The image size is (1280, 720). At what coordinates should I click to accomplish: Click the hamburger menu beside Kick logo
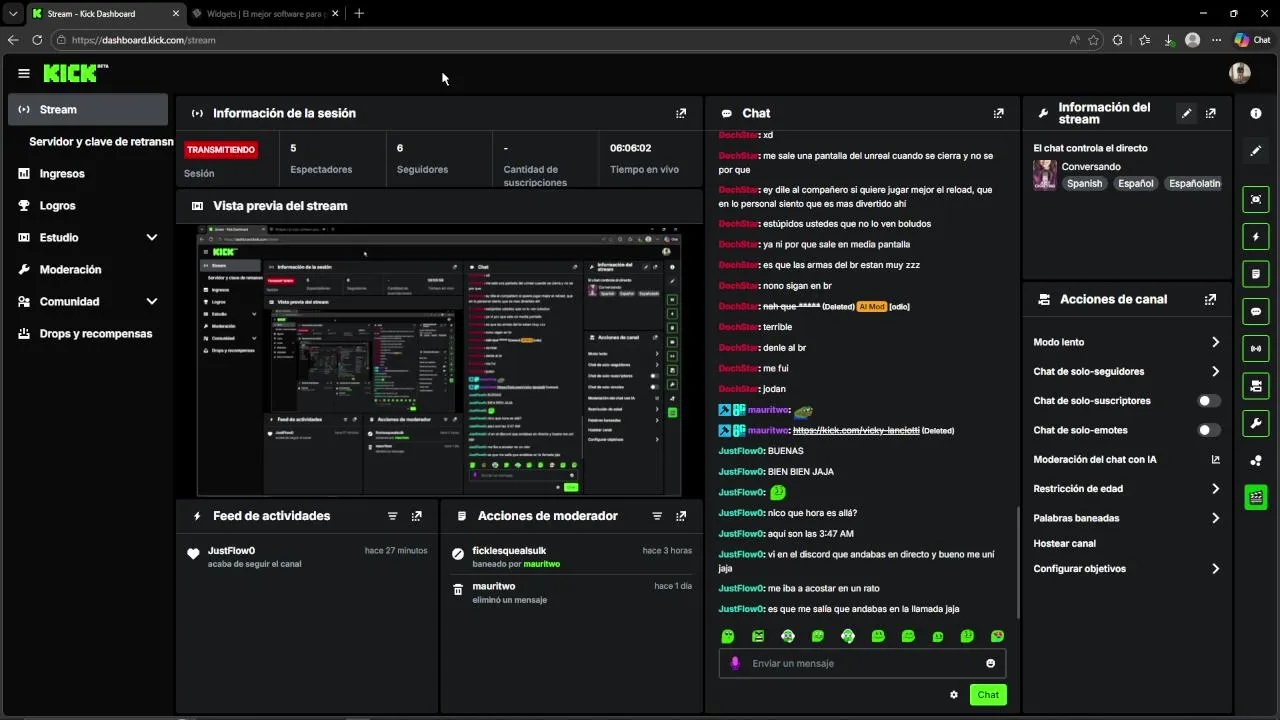24,73
